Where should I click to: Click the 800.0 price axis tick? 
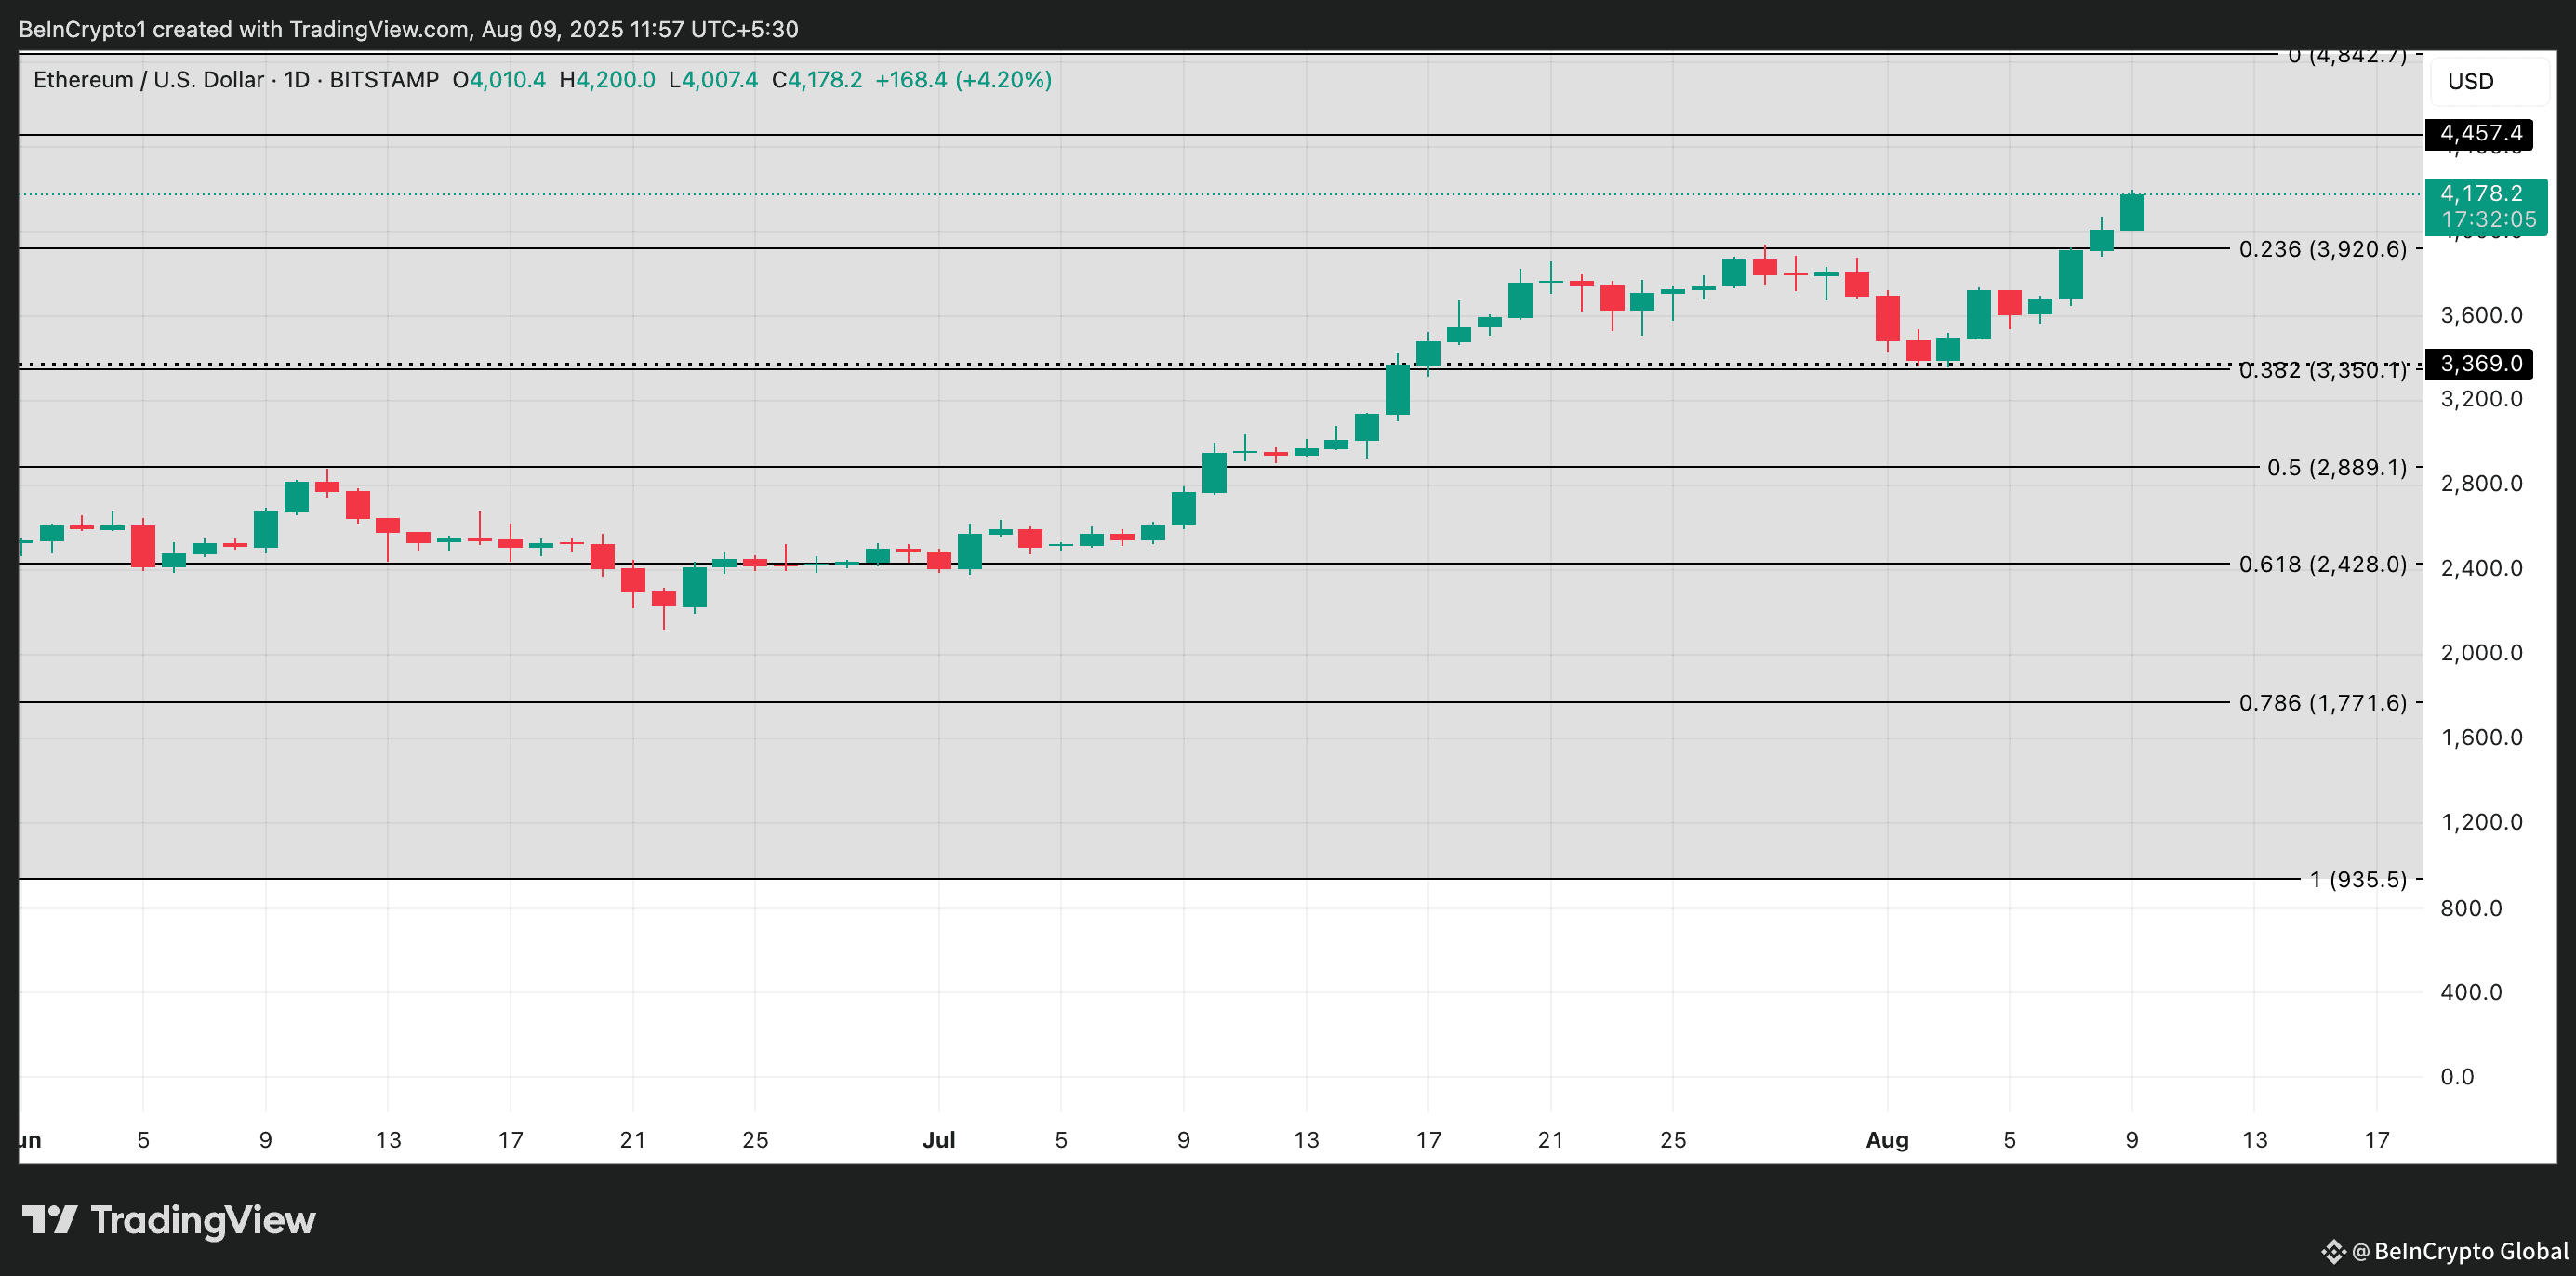pyautogui.click(x=2470, y=907)
